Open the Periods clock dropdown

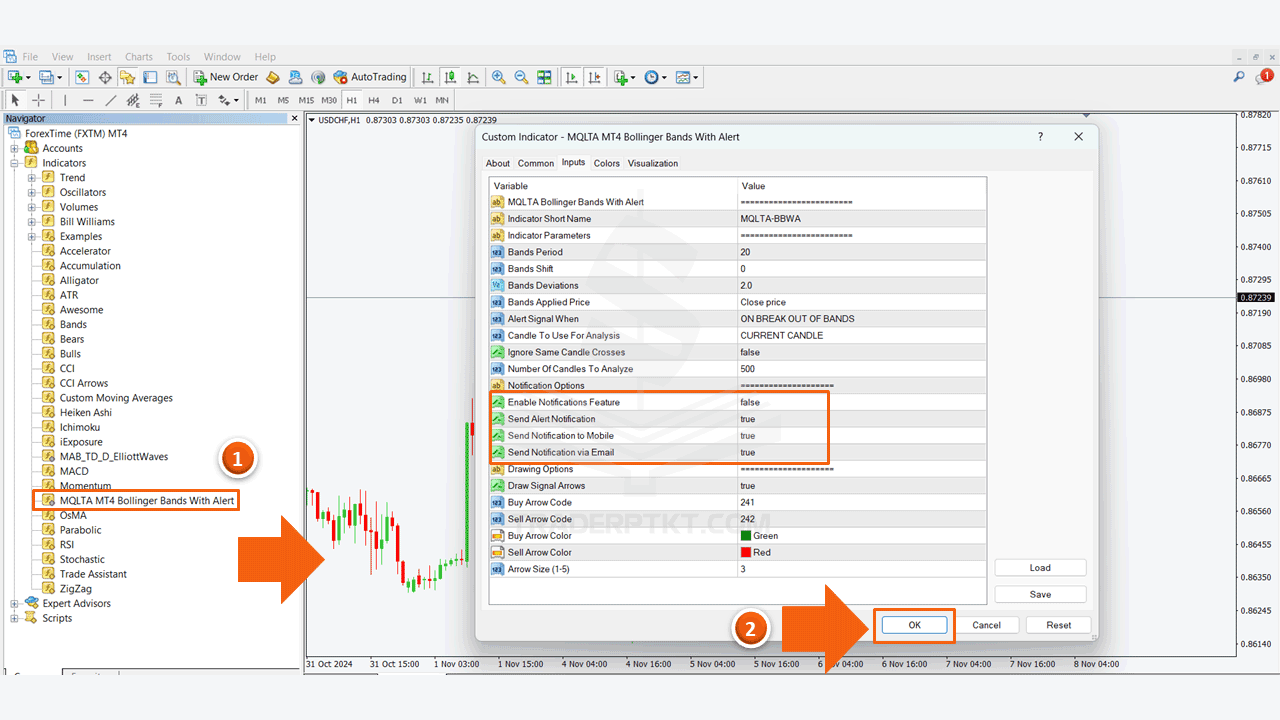(655, 77)
